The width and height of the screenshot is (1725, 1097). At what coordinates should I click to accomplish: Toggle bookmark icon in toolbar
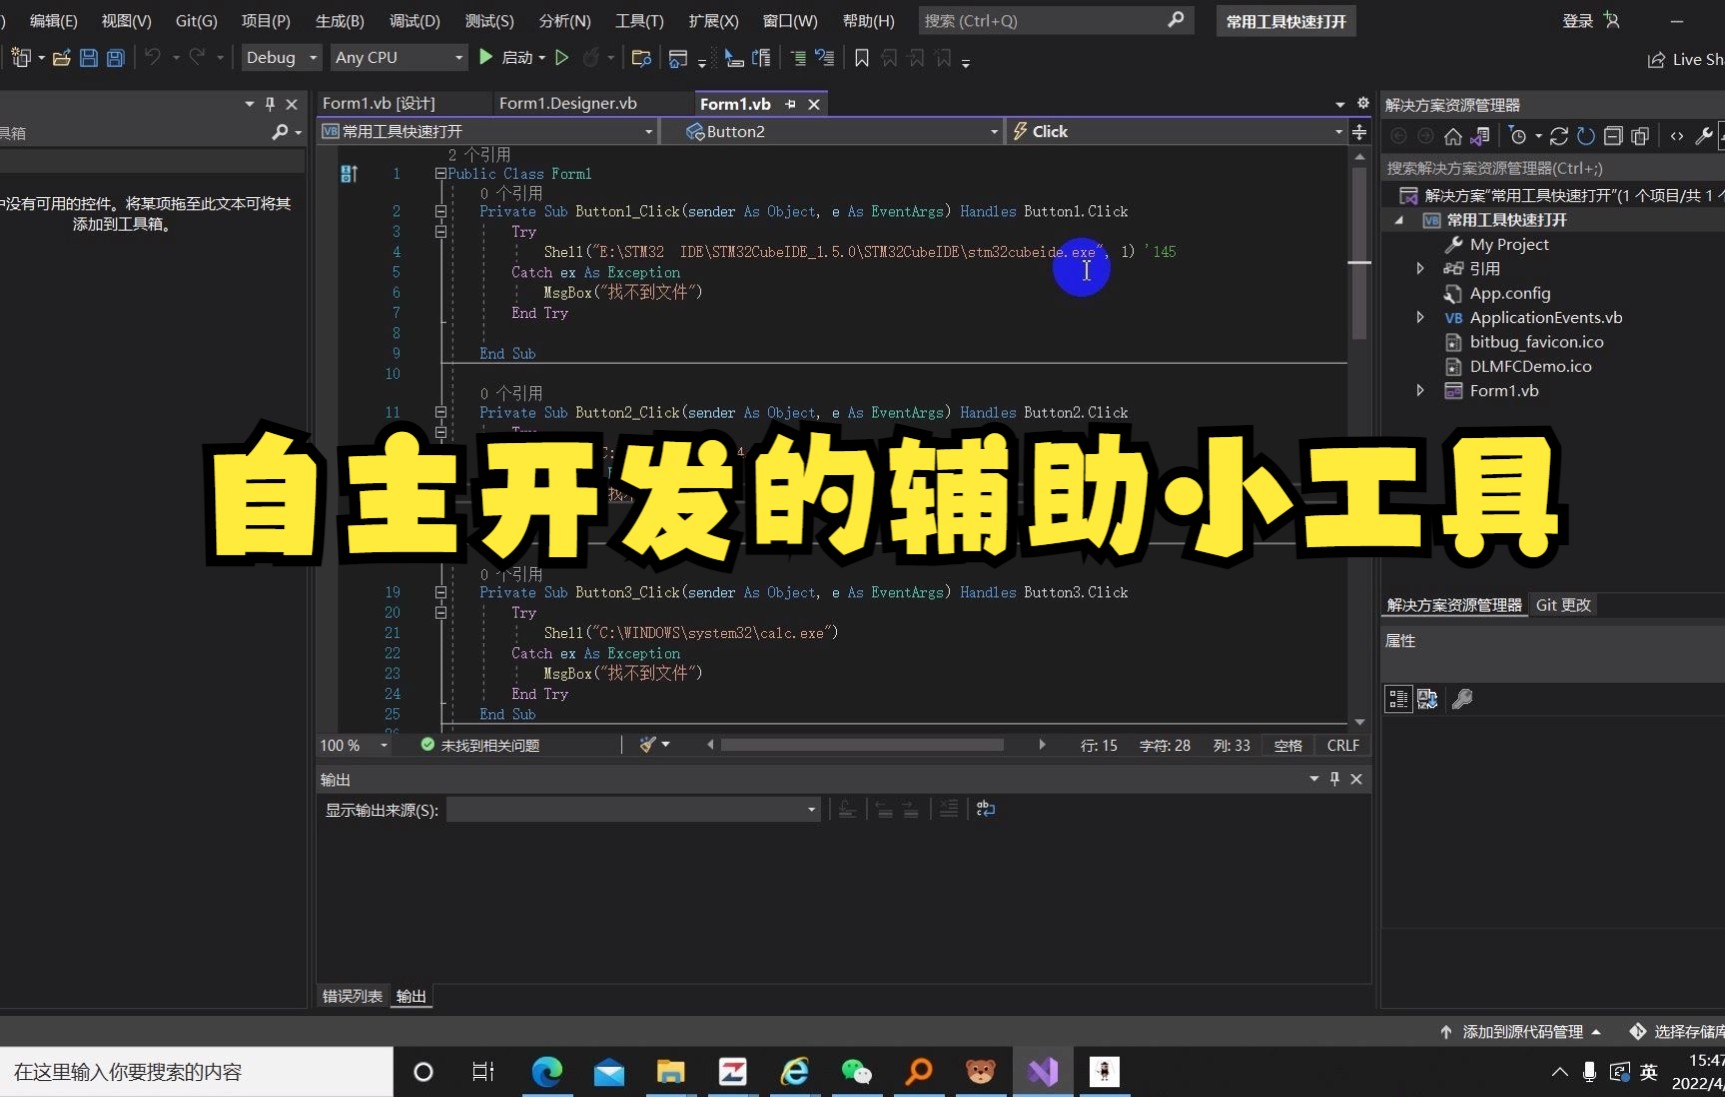pyautogui.click(x=862, y=58)
